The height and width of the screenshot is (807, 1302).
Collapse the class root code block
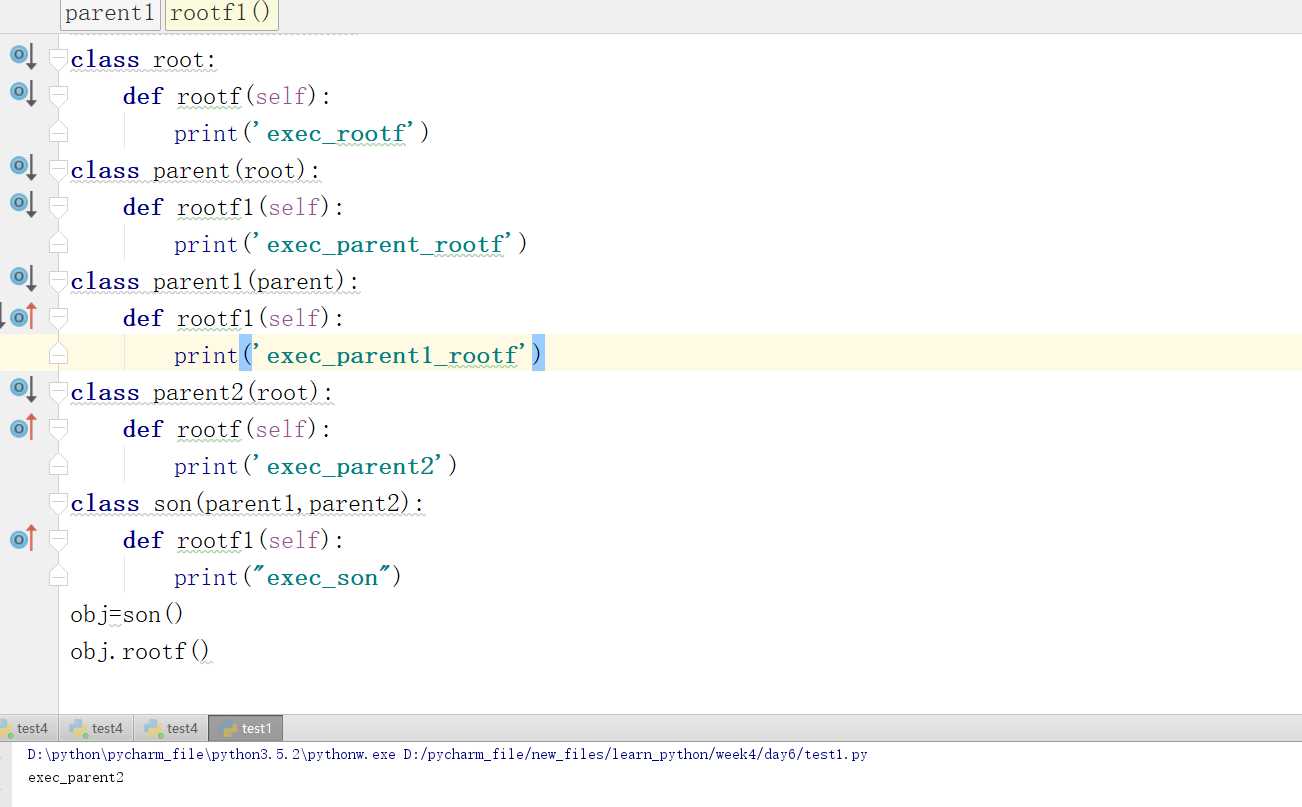pos(58,59)
